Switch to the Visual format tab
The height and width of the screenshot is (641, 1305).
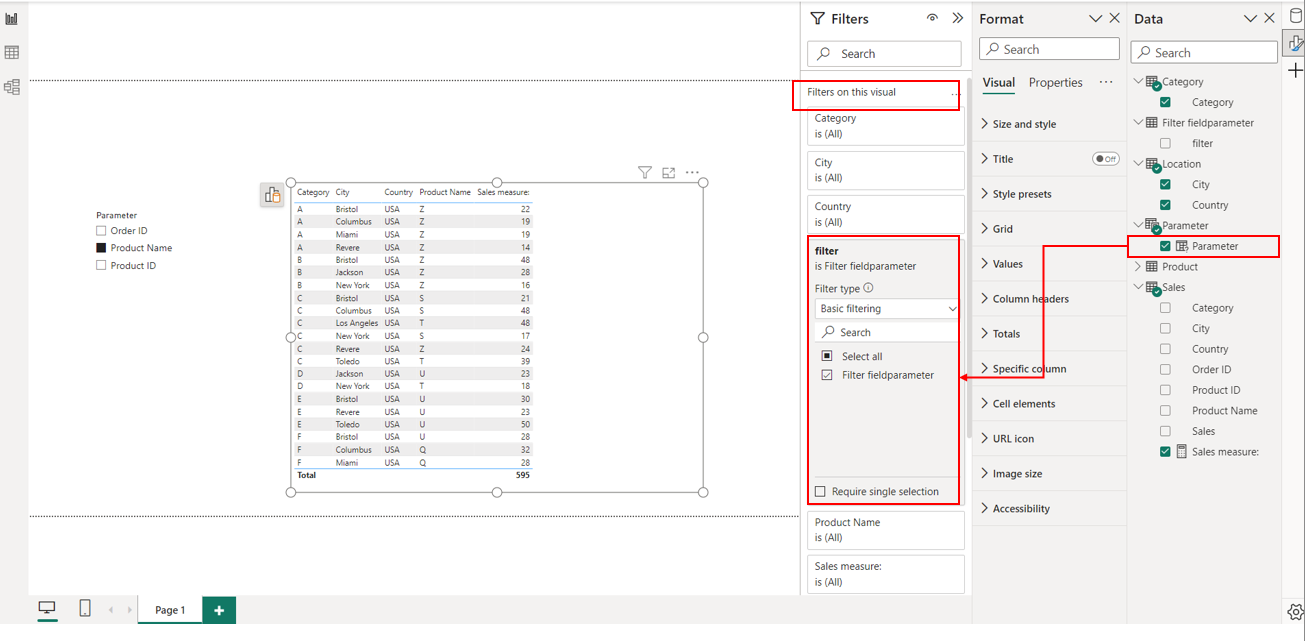click(x=999, y=83)
